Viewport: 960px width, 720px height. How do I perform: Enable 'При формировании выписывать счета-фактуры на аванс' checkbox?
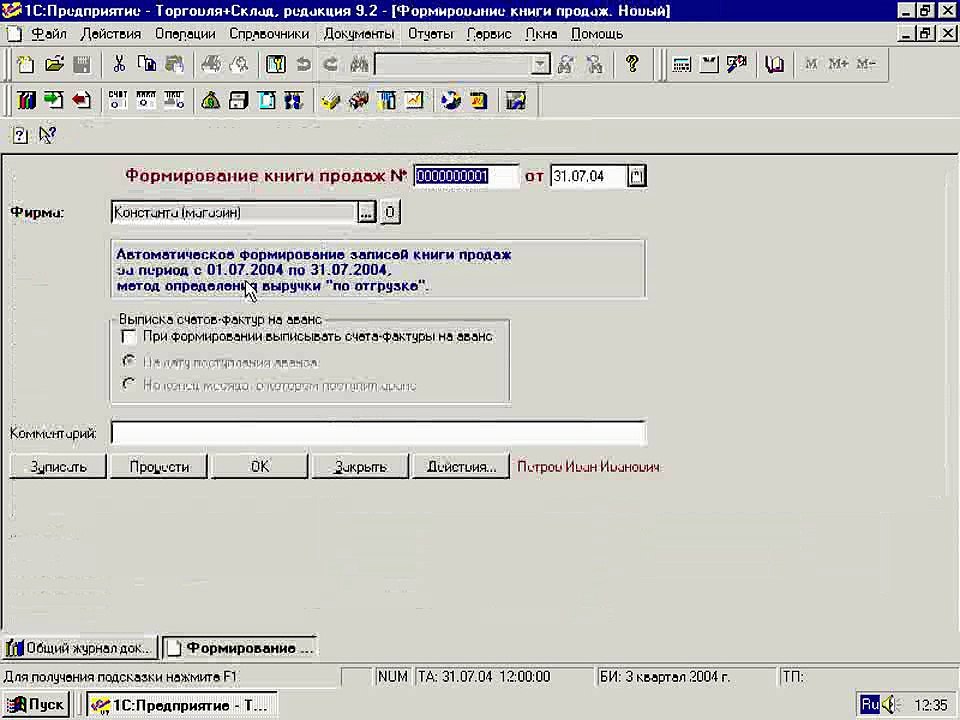point(129,337)
